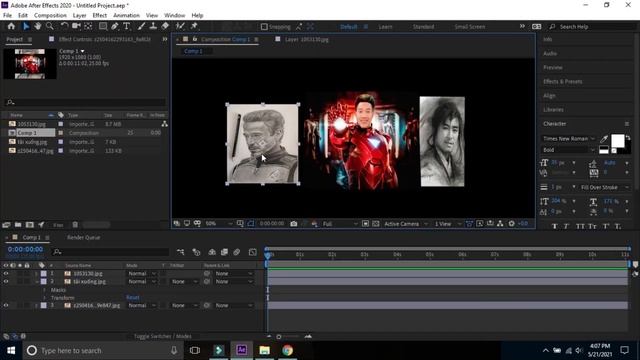Select the Horizontal Type tool
Image resolution: width=640 pixels, height=360 pixels.
pos(127,26)
